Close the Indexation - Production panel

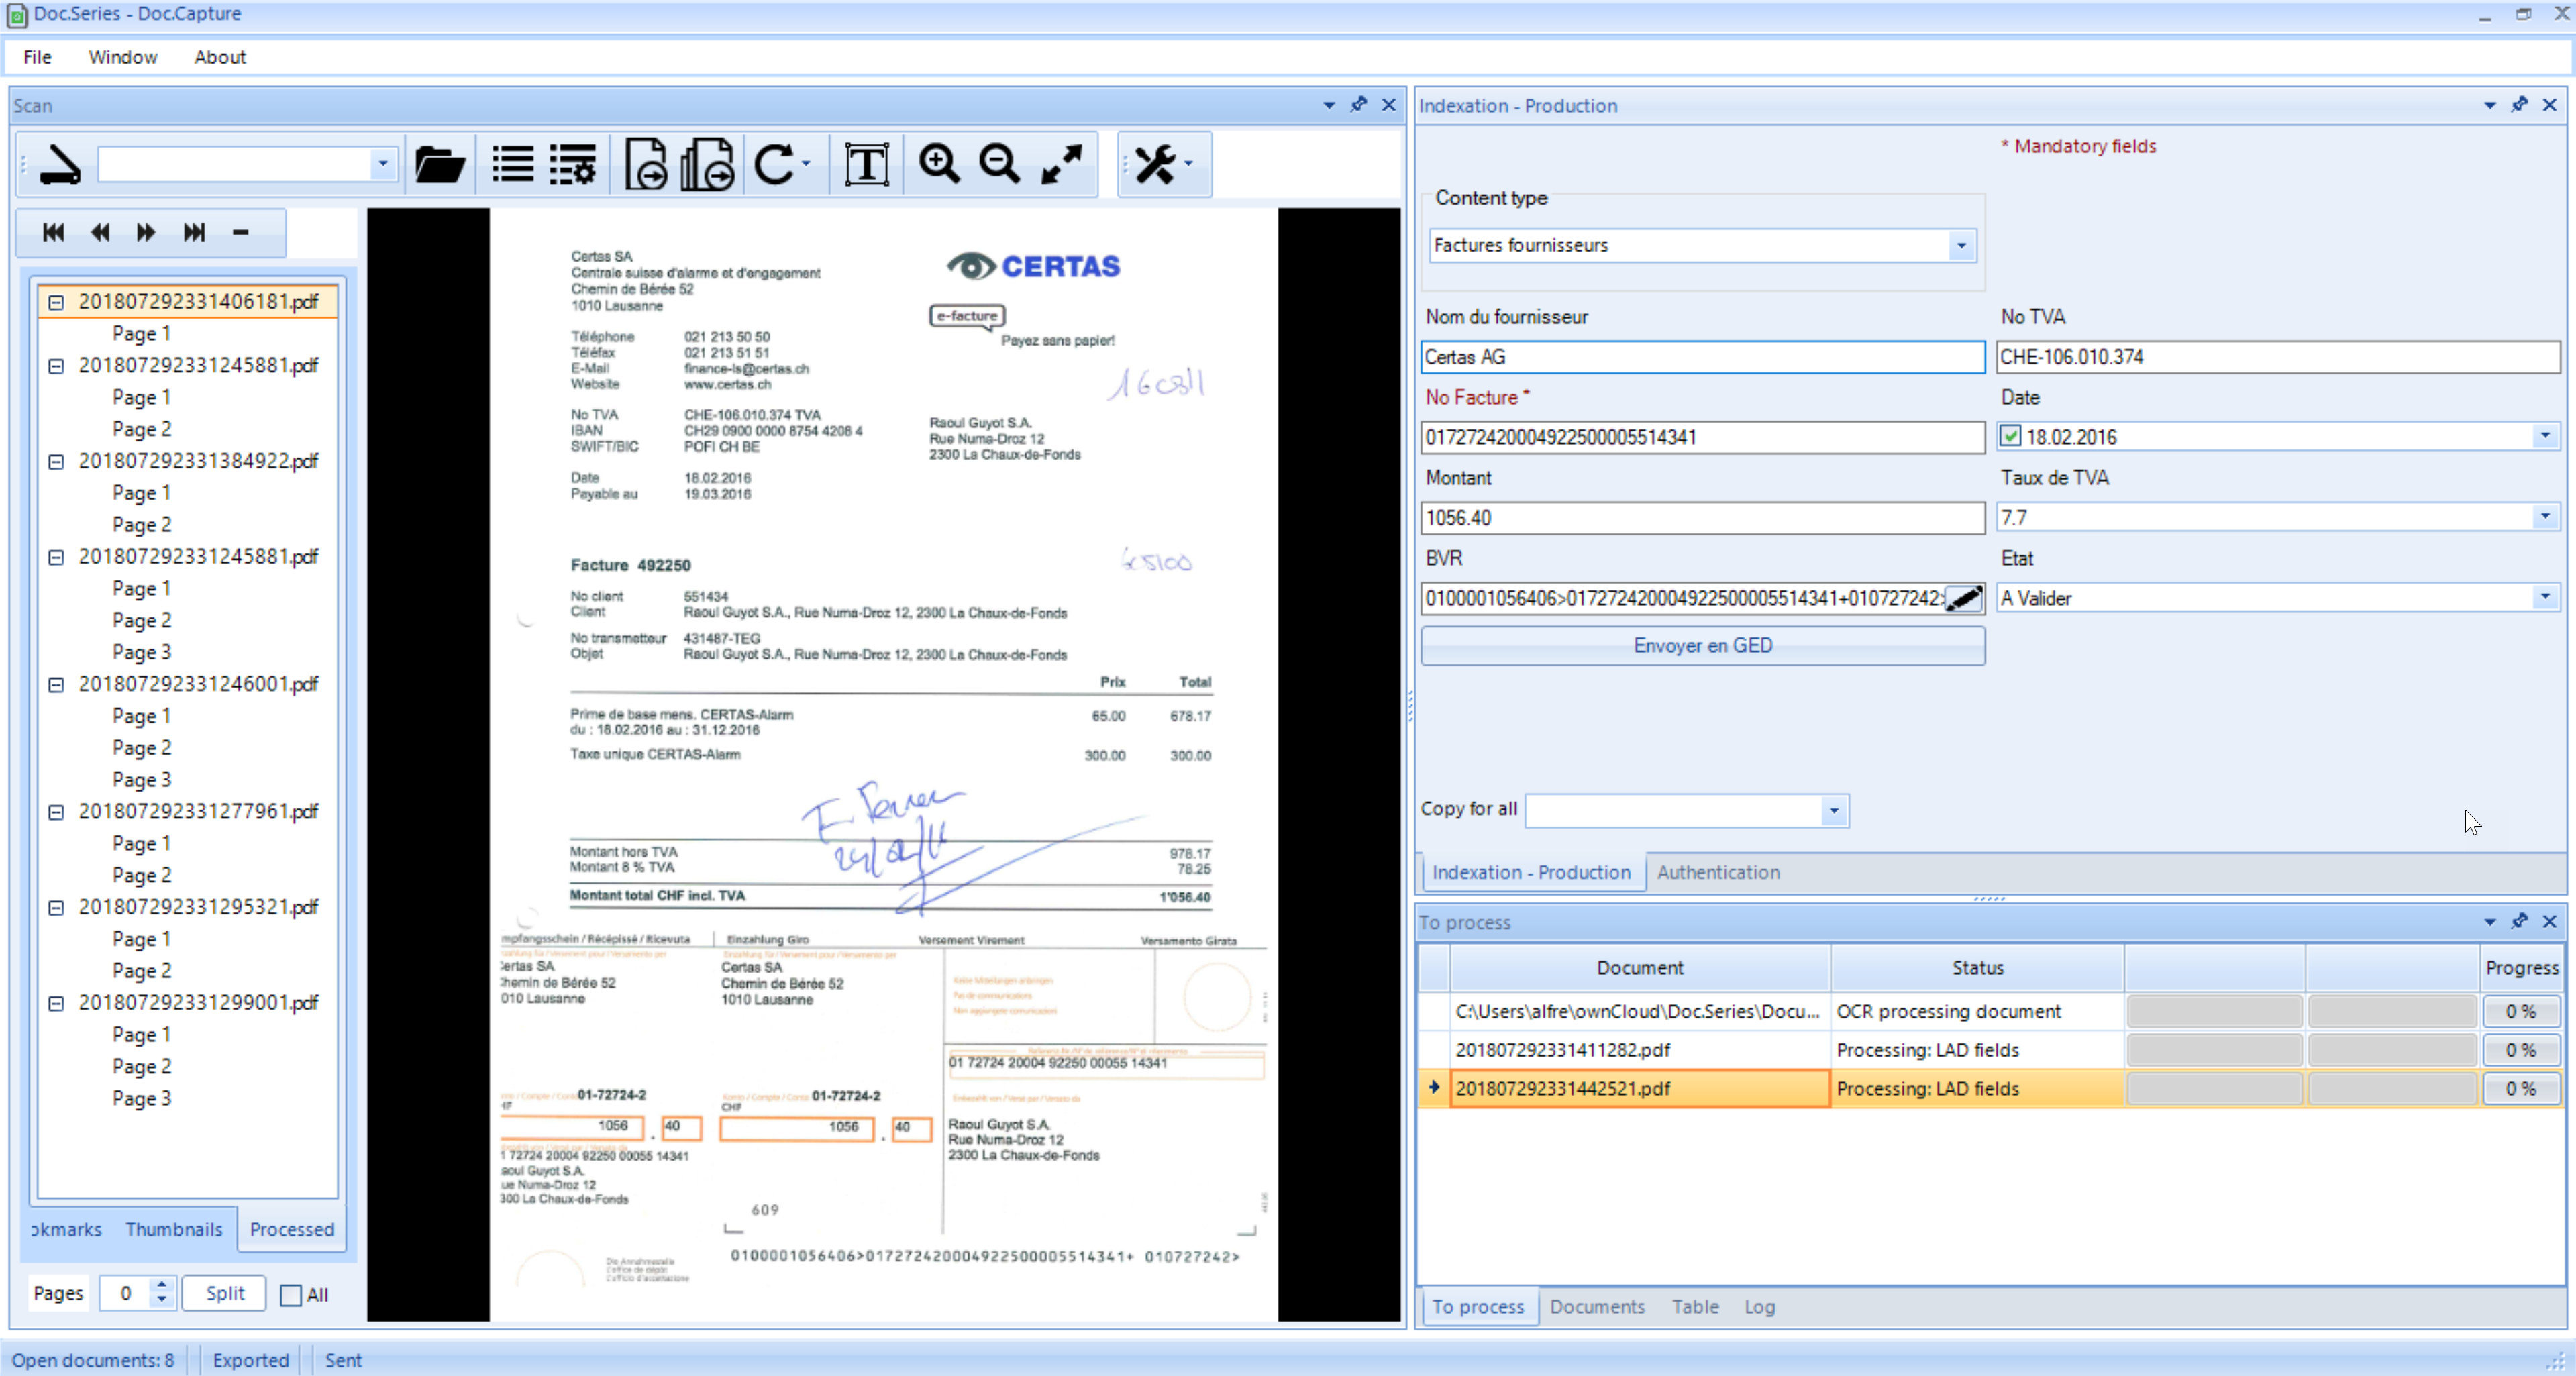(2550, 104)
